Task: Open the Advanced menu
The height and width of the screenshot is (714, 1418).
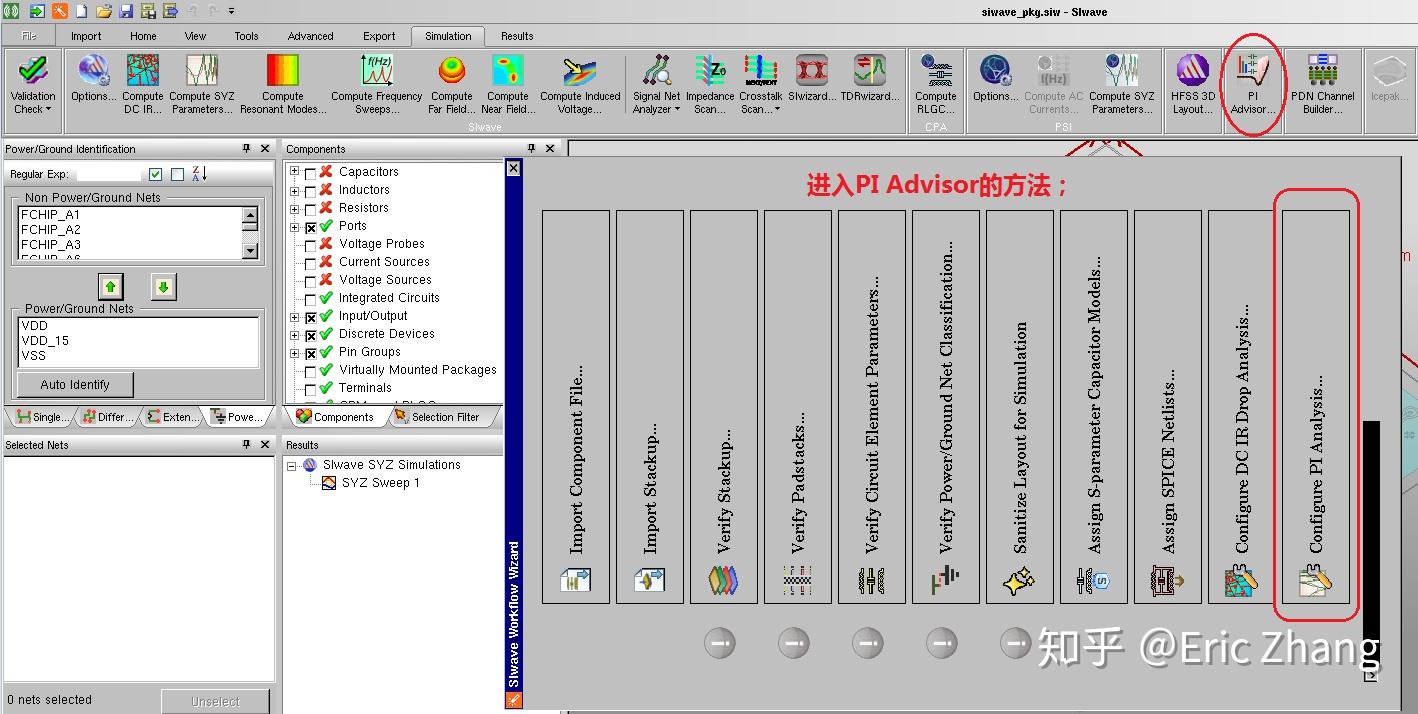Action: [x=309, y=36]
